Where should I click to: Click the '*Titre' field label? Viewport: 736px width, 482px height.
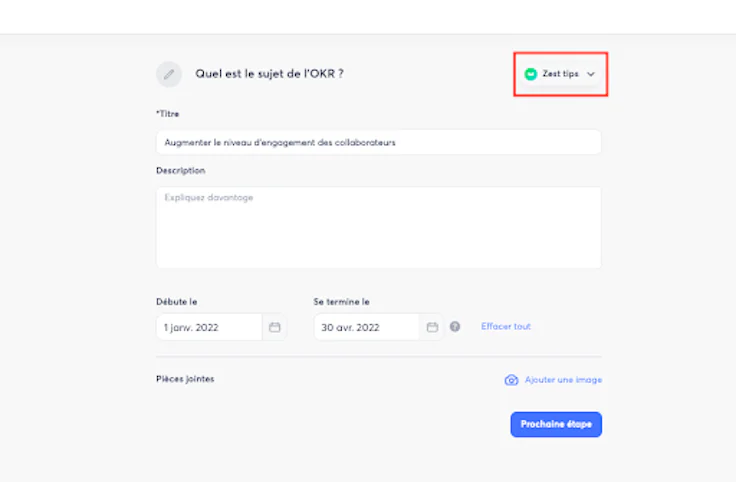(168, 114)
